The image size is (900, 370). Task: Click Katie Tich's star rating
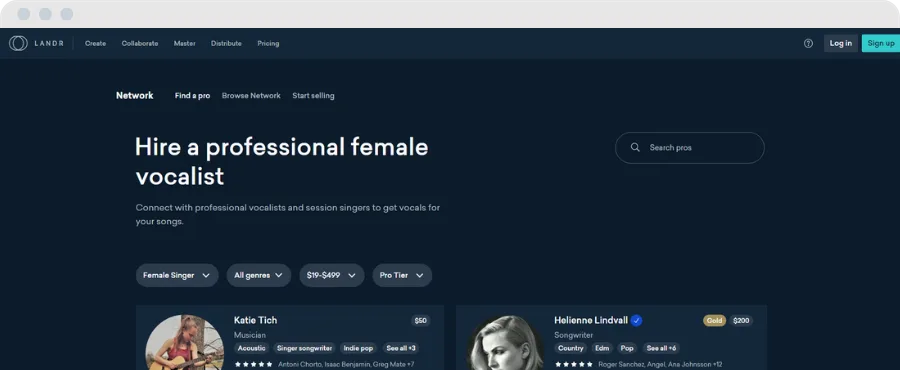coord(253,364)
